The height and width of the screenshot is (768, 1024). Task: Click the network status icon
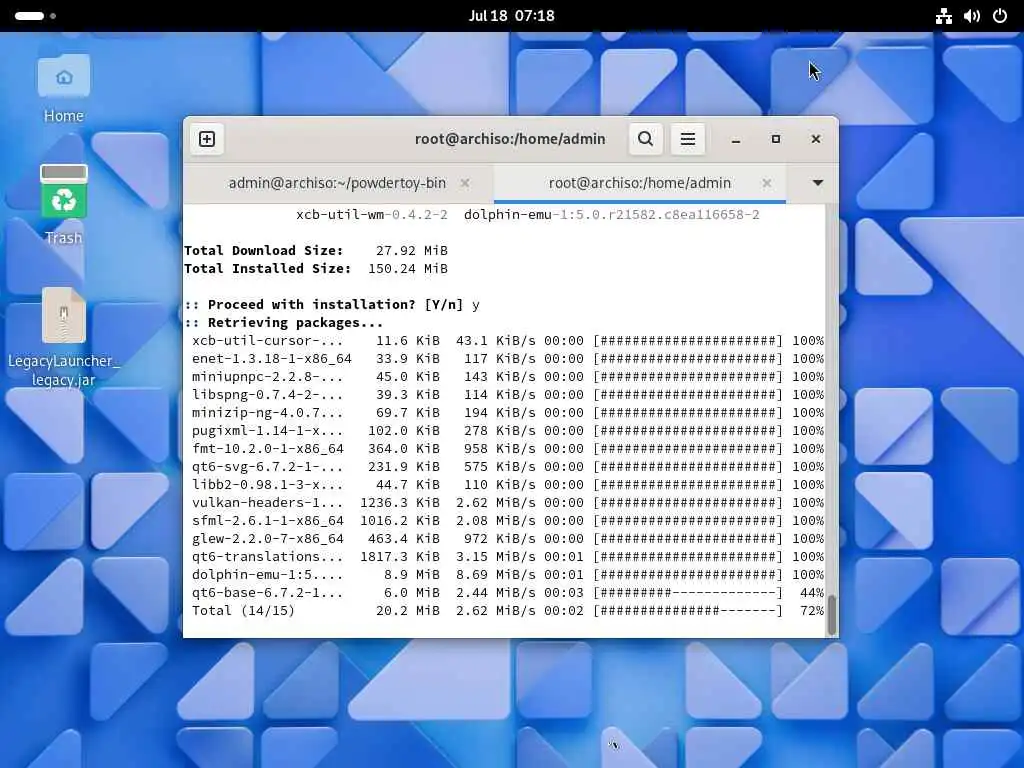click(x=943, y=16)
